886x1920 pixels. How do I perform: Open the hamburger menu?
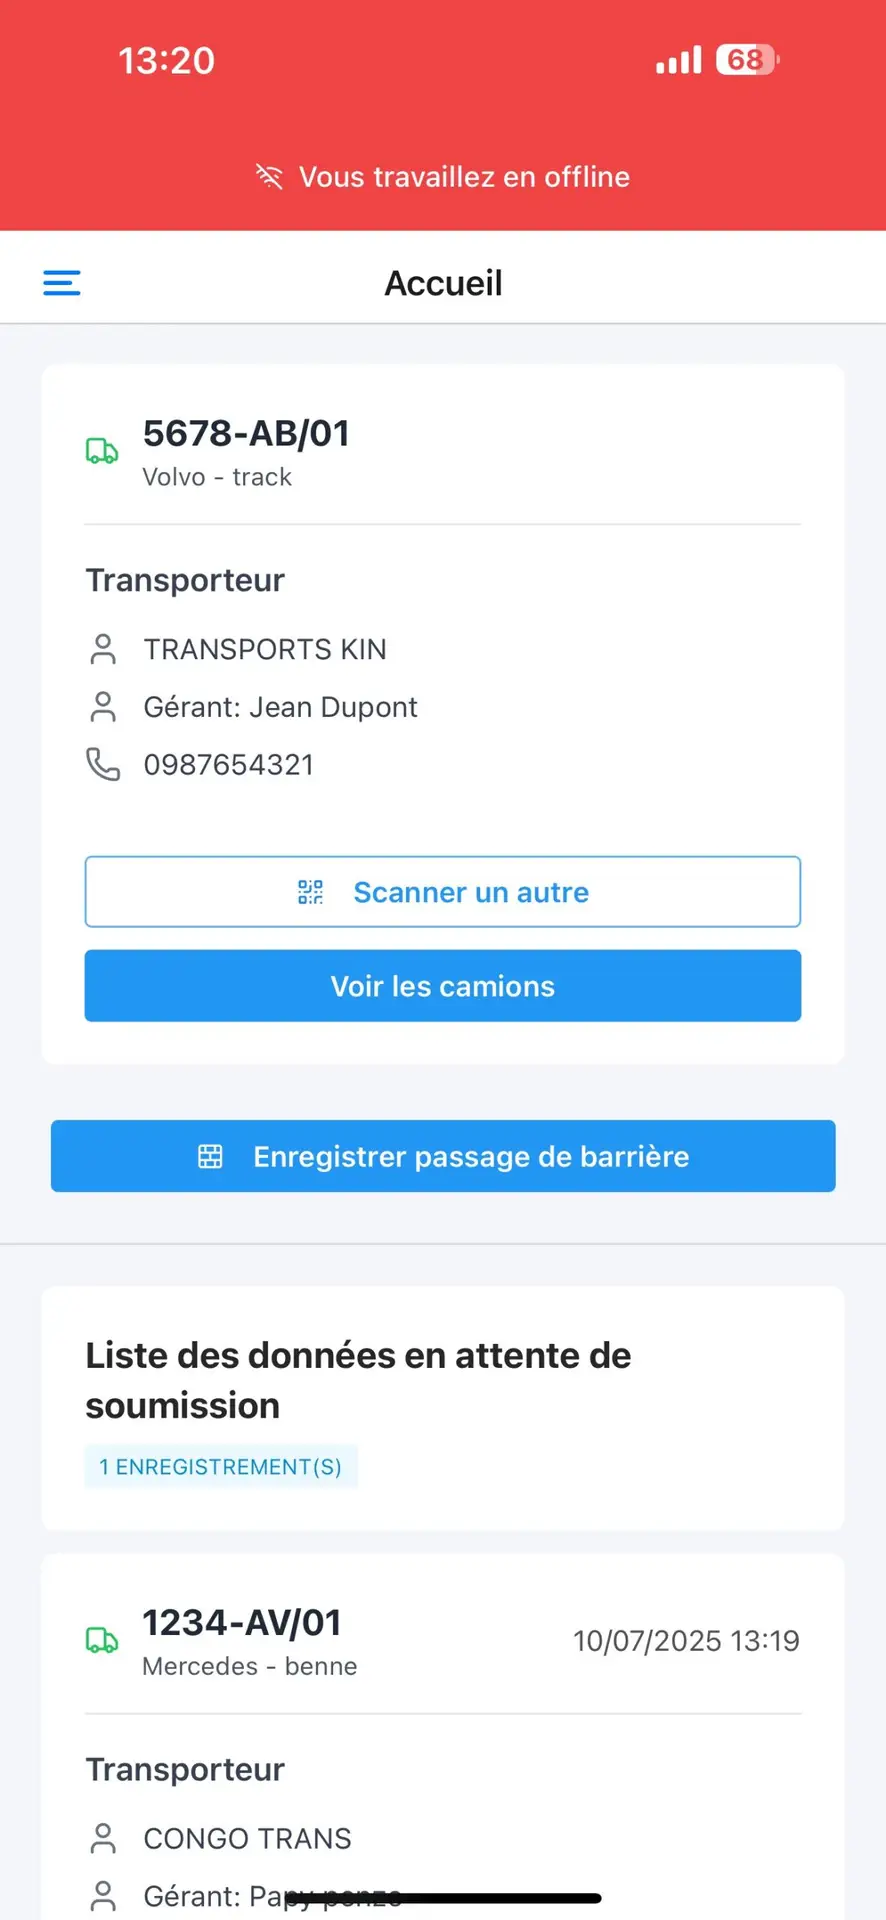[62, 283]
